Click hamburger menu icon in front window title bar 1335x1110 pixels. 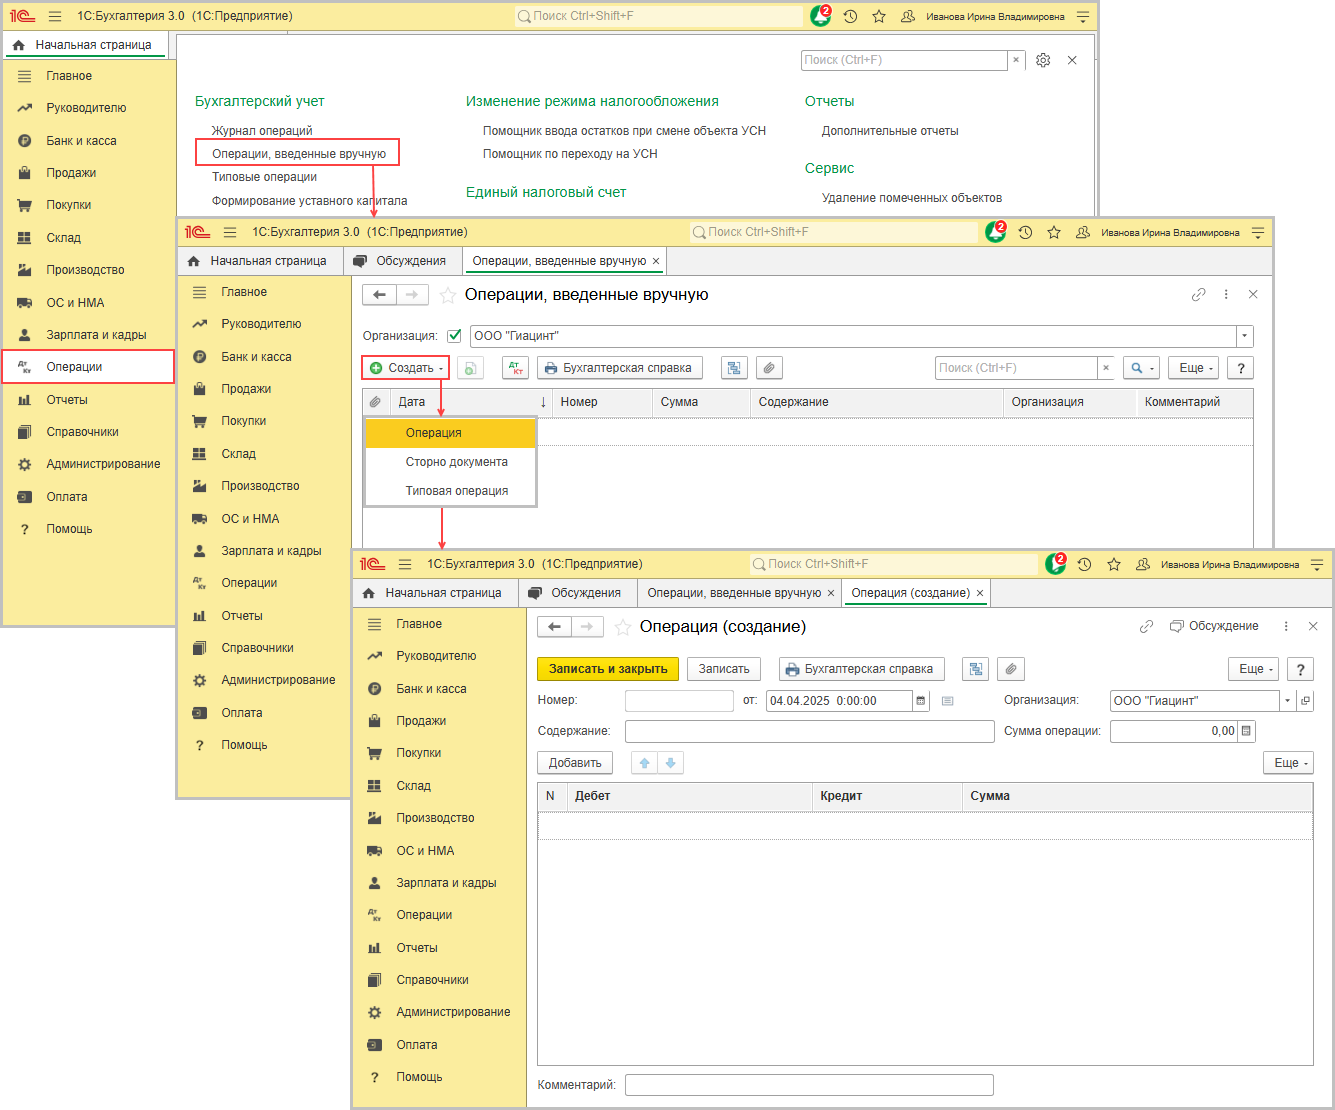tap(405, 564)
